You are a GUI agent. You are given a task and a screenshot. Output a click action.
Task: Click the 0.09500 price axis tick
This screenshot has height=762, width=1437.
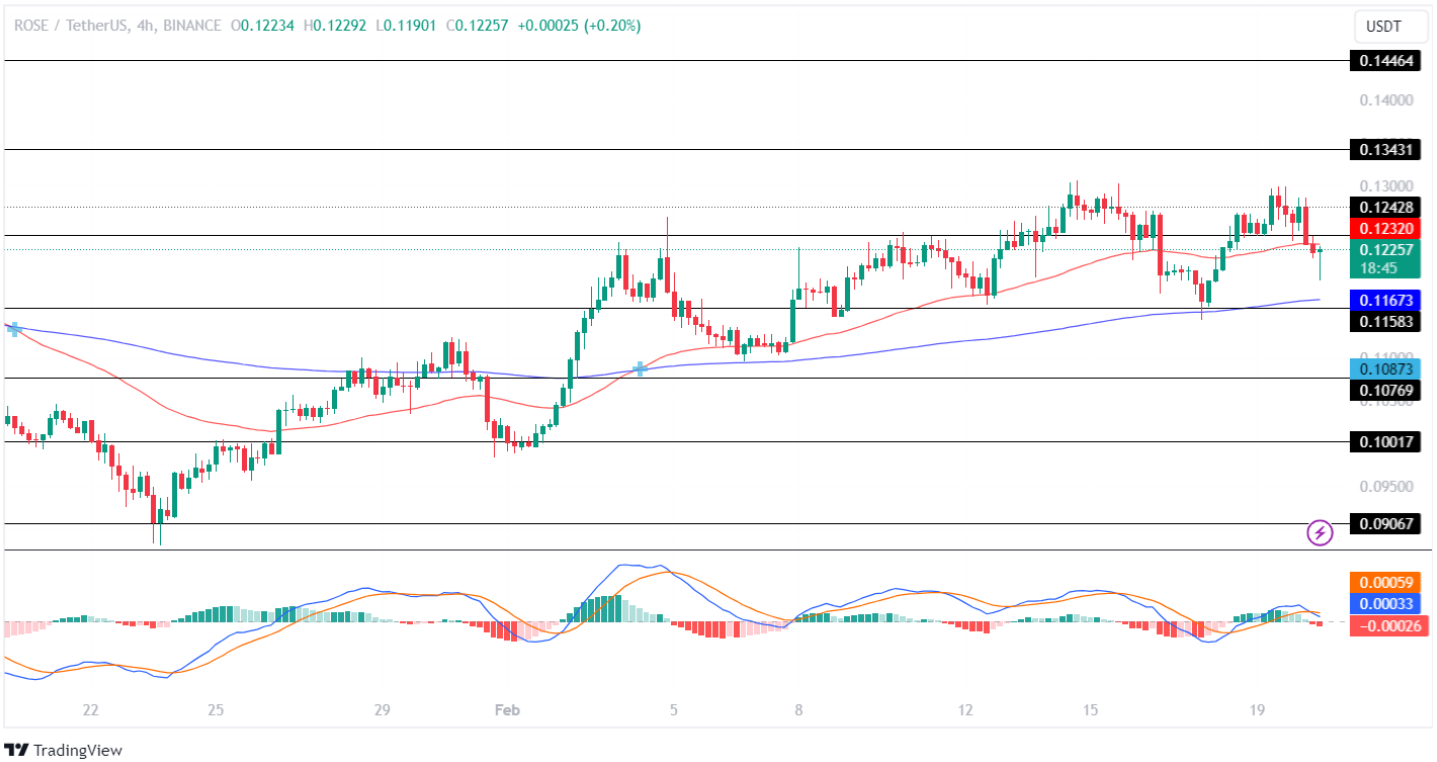[1386, 487]
